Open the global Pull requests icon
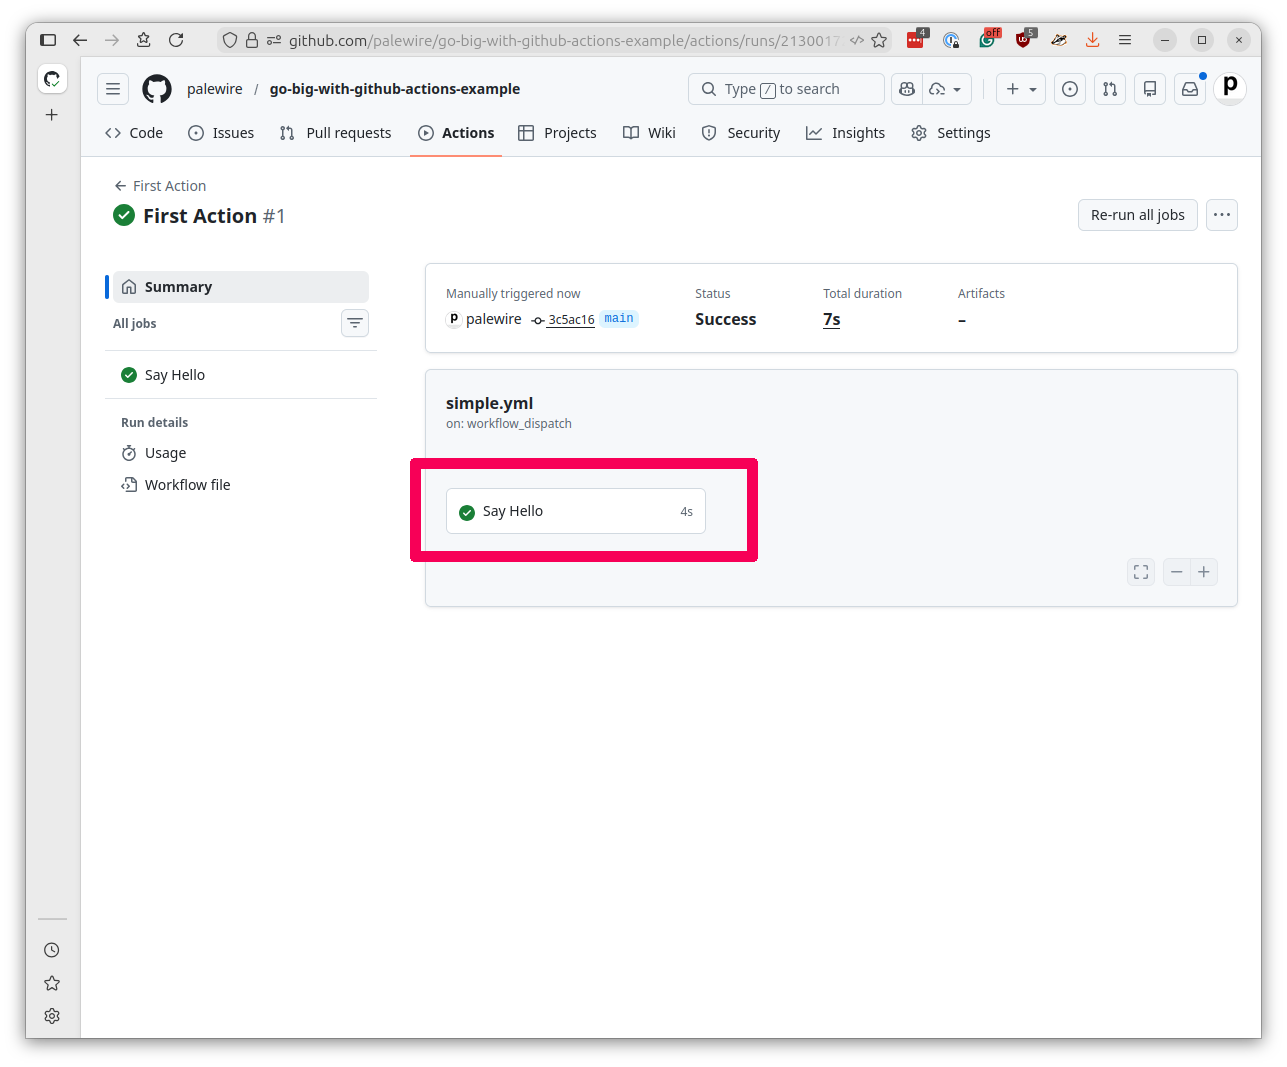Image resolution: width=1287 pixels, height=1067 pixels. 1109,89
